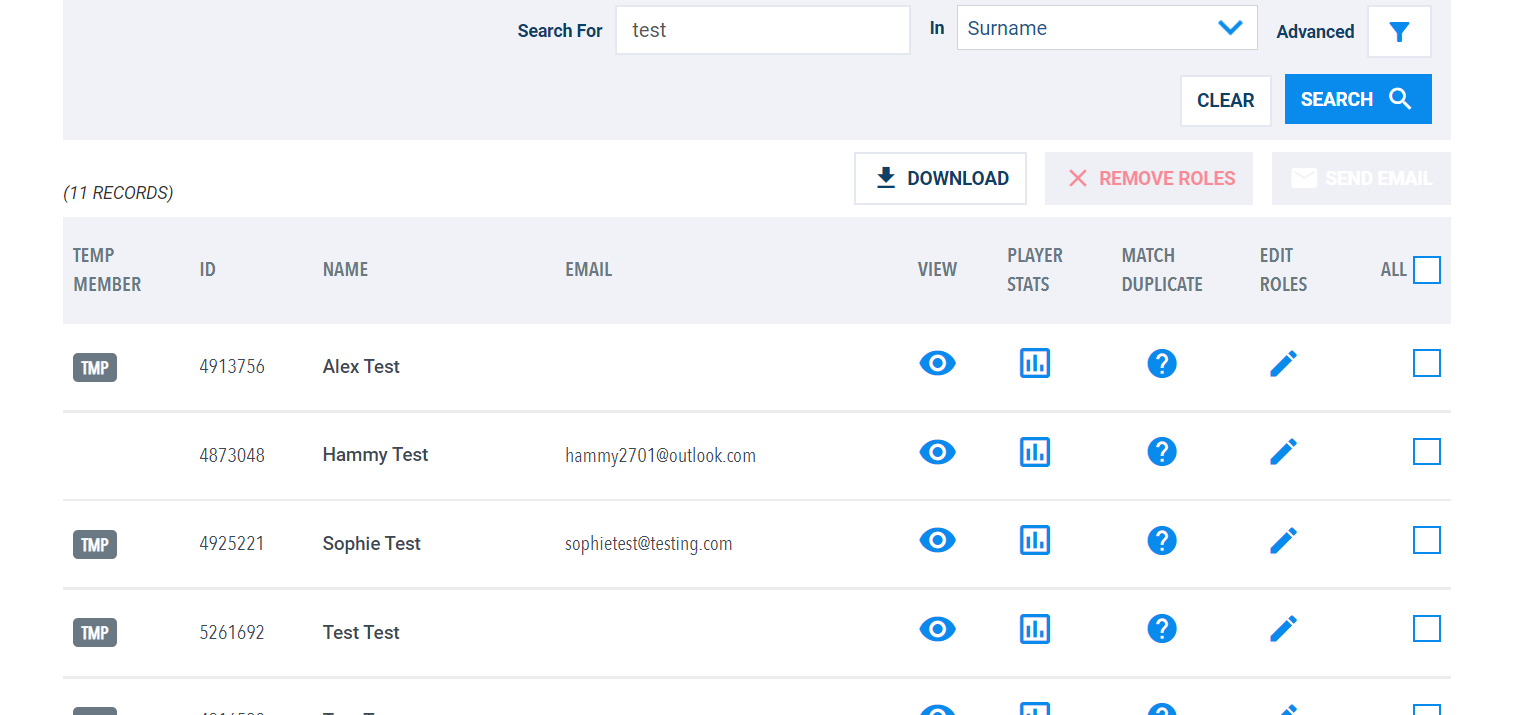Click email sophietest@testing.com

tap(648, 544)
